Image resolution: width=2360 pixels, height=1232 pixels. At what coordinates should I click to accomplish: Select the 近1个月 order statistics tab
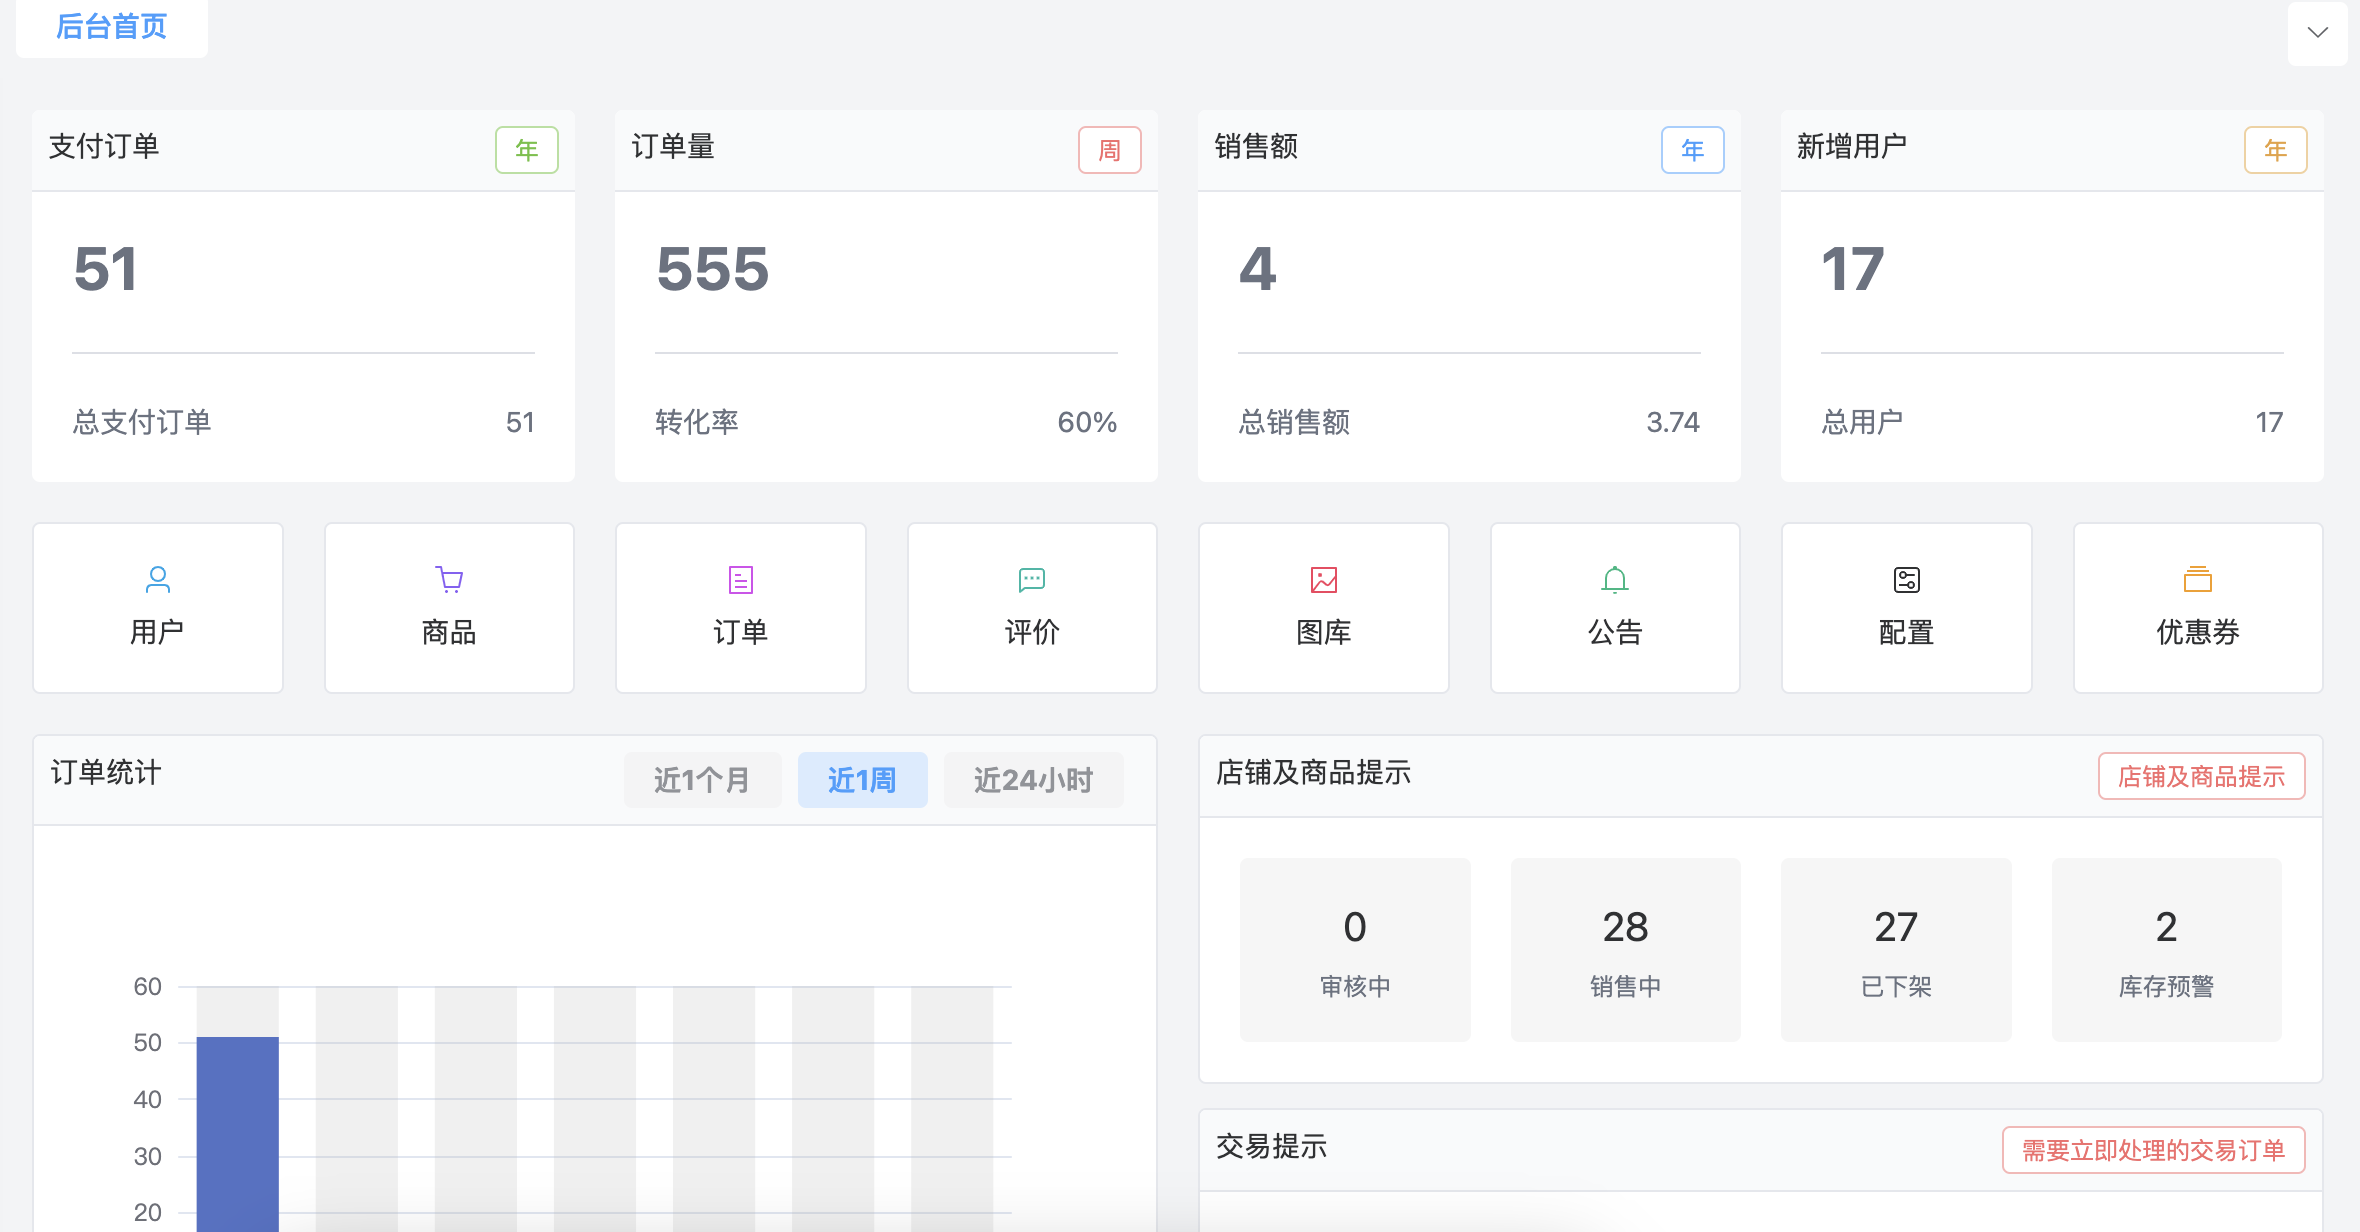pos(702,780)
